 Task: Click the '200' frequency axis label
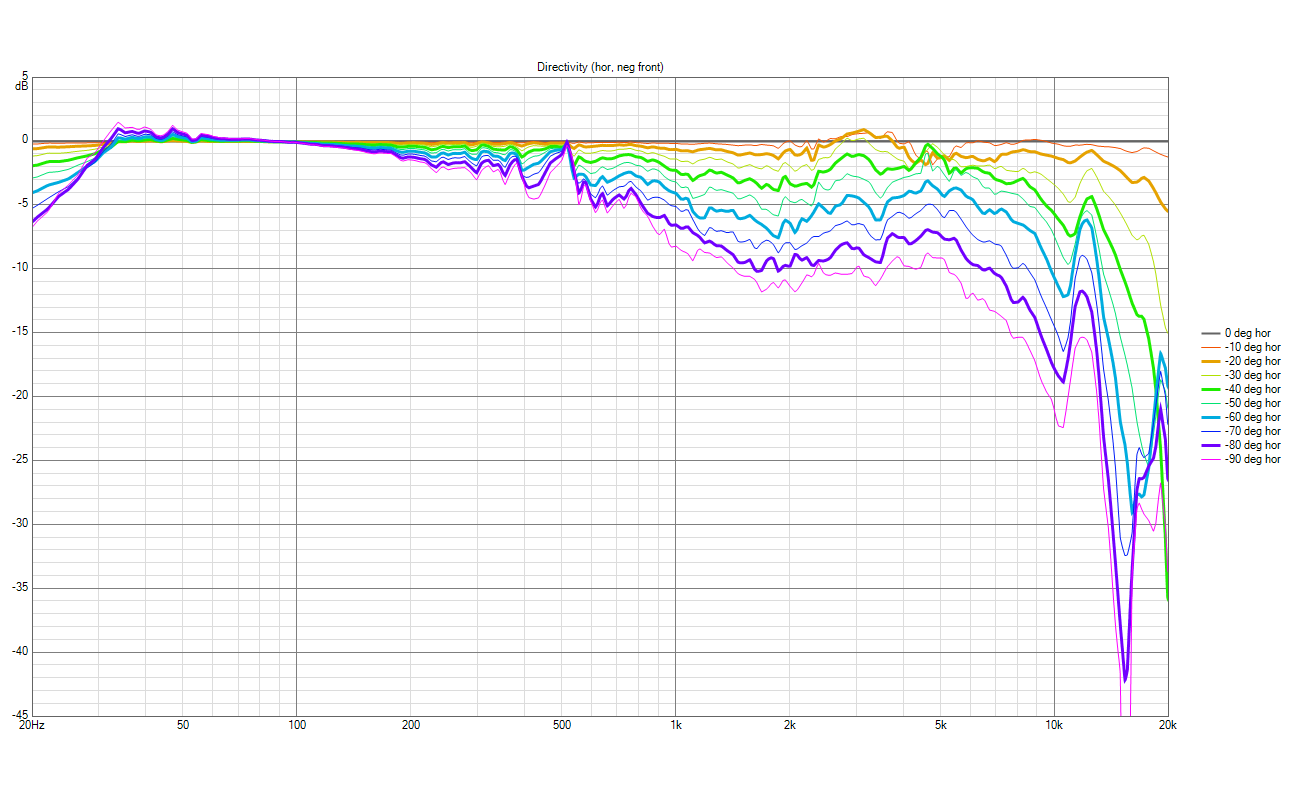coord(410,724)
